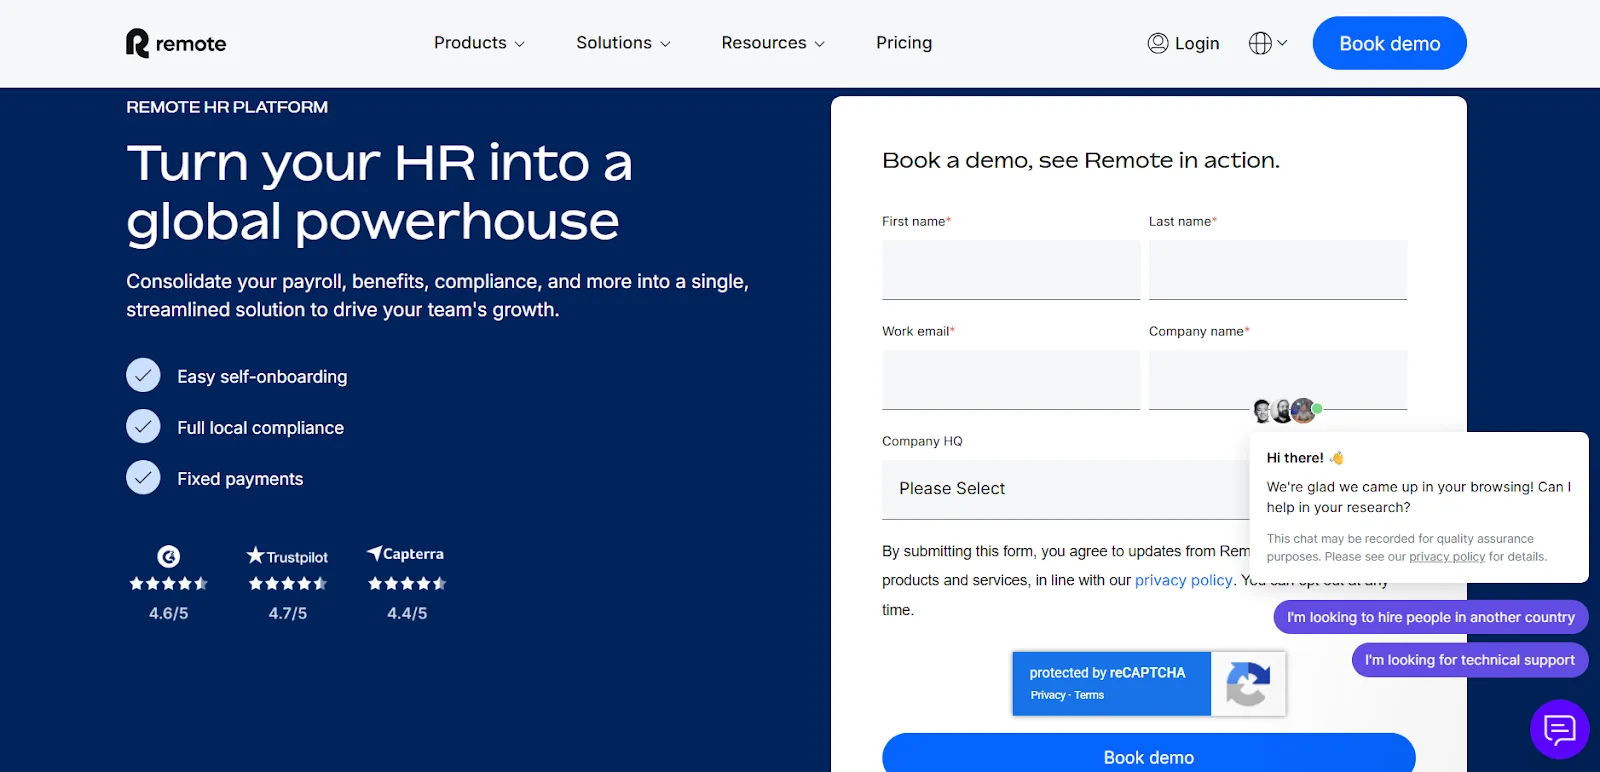Image resolution: width=1600 pixels, height=772 pixels.
Task: Click the Solutions chevron arrow
Action: click(665, 44)
